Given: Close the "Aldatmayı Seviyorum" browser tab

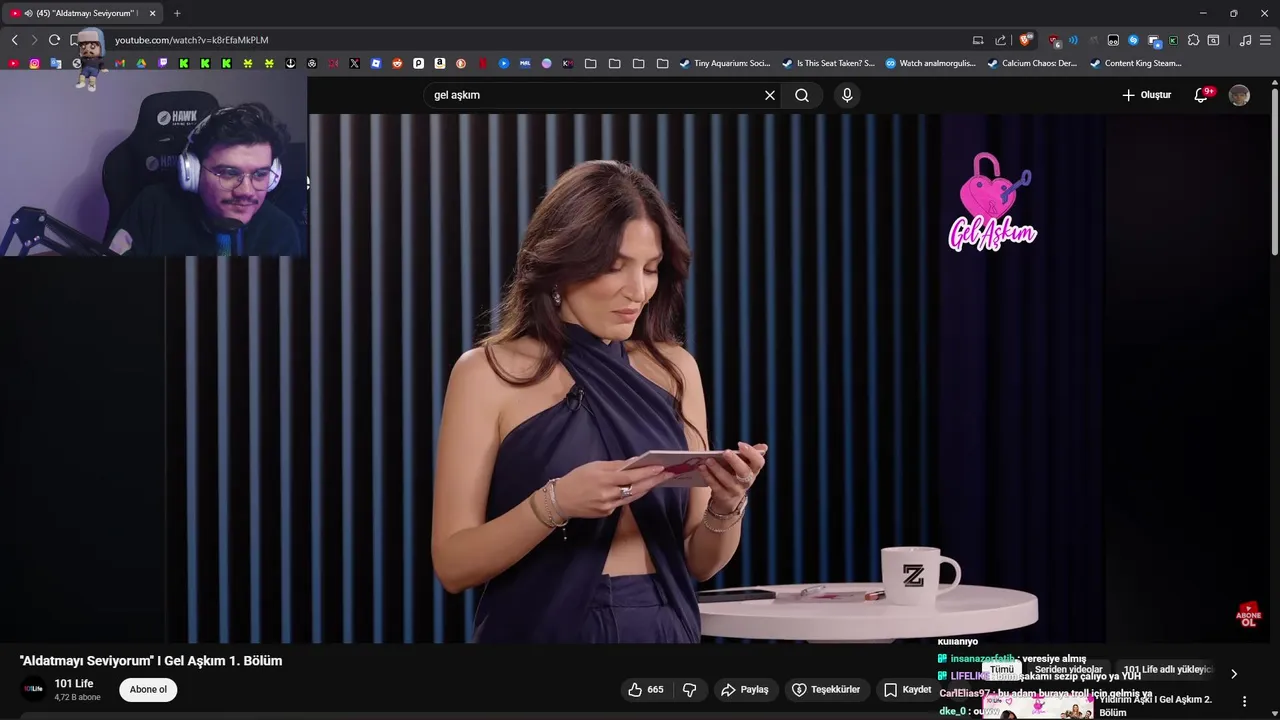Looking at the screenshot, I should pyautogui.click(x=152, y=13).
